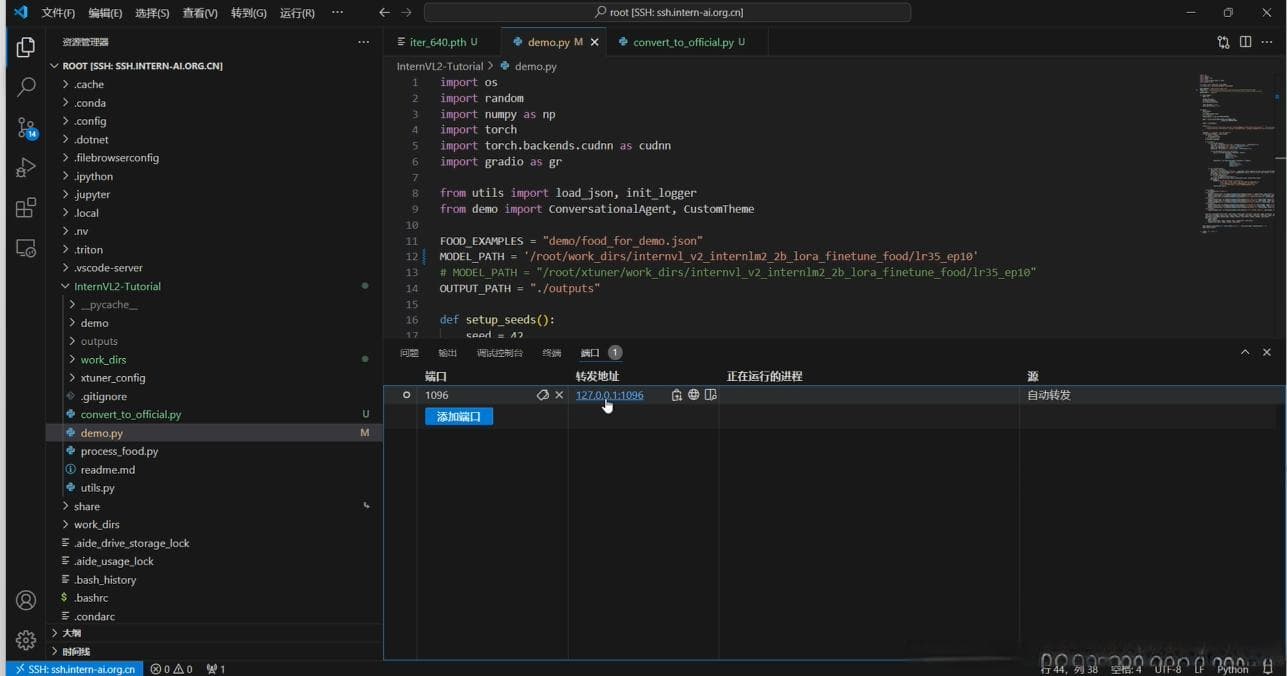This screenshot has height=676, width=1287.
Task: Open Source Control view with 14 badge
Action: 26,128
